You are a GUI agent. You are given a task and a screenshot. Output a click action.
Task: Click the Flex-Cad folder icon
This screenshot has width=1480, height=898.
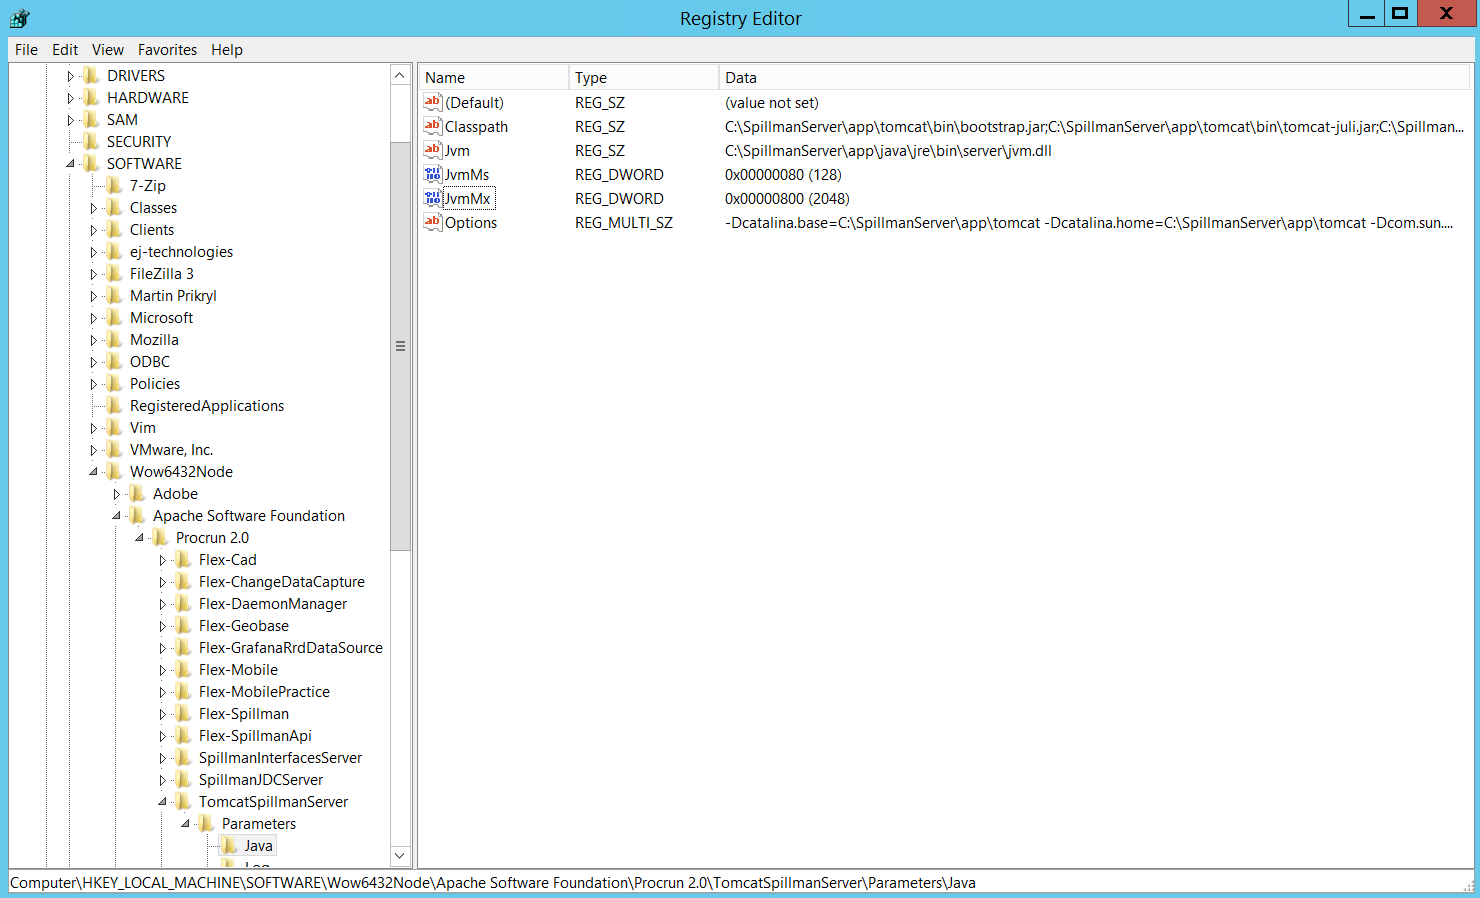tap(184, 560)
